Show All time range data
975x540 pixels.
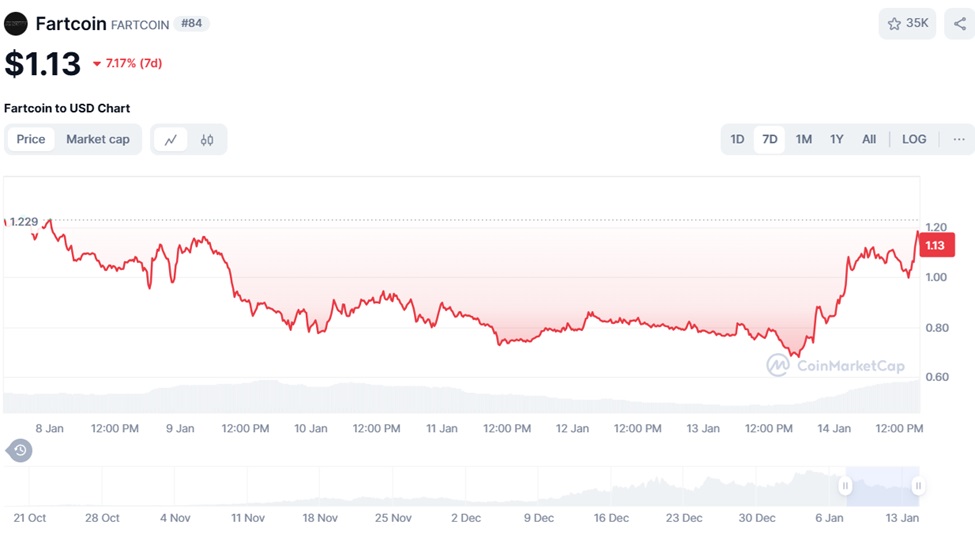click(x=869, y=139)
